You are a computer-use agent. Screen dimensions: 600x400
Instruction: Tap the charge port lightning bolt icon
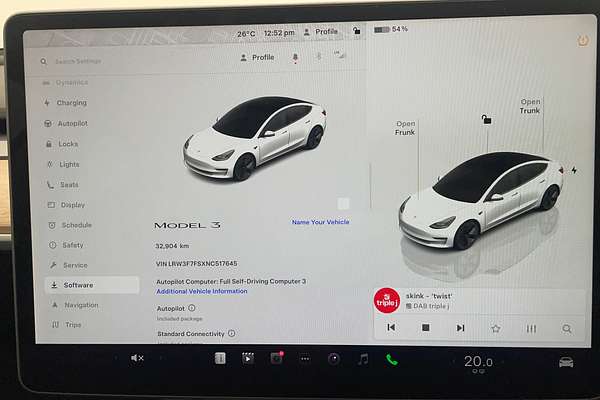point(574,170)
